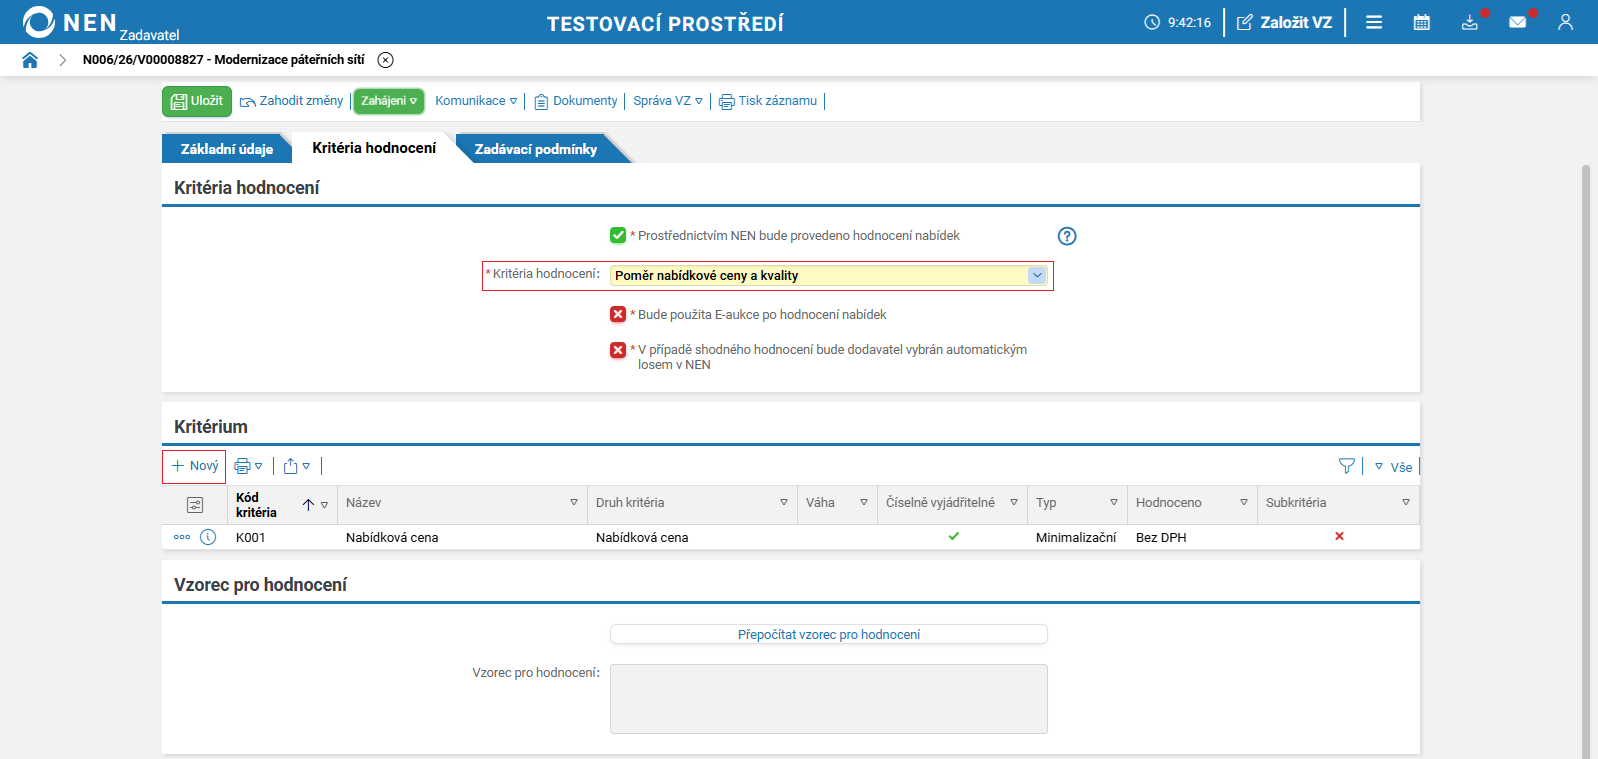Open the NEN home icon in breadcrumb

pyautogui.click(x=30, y=60)
